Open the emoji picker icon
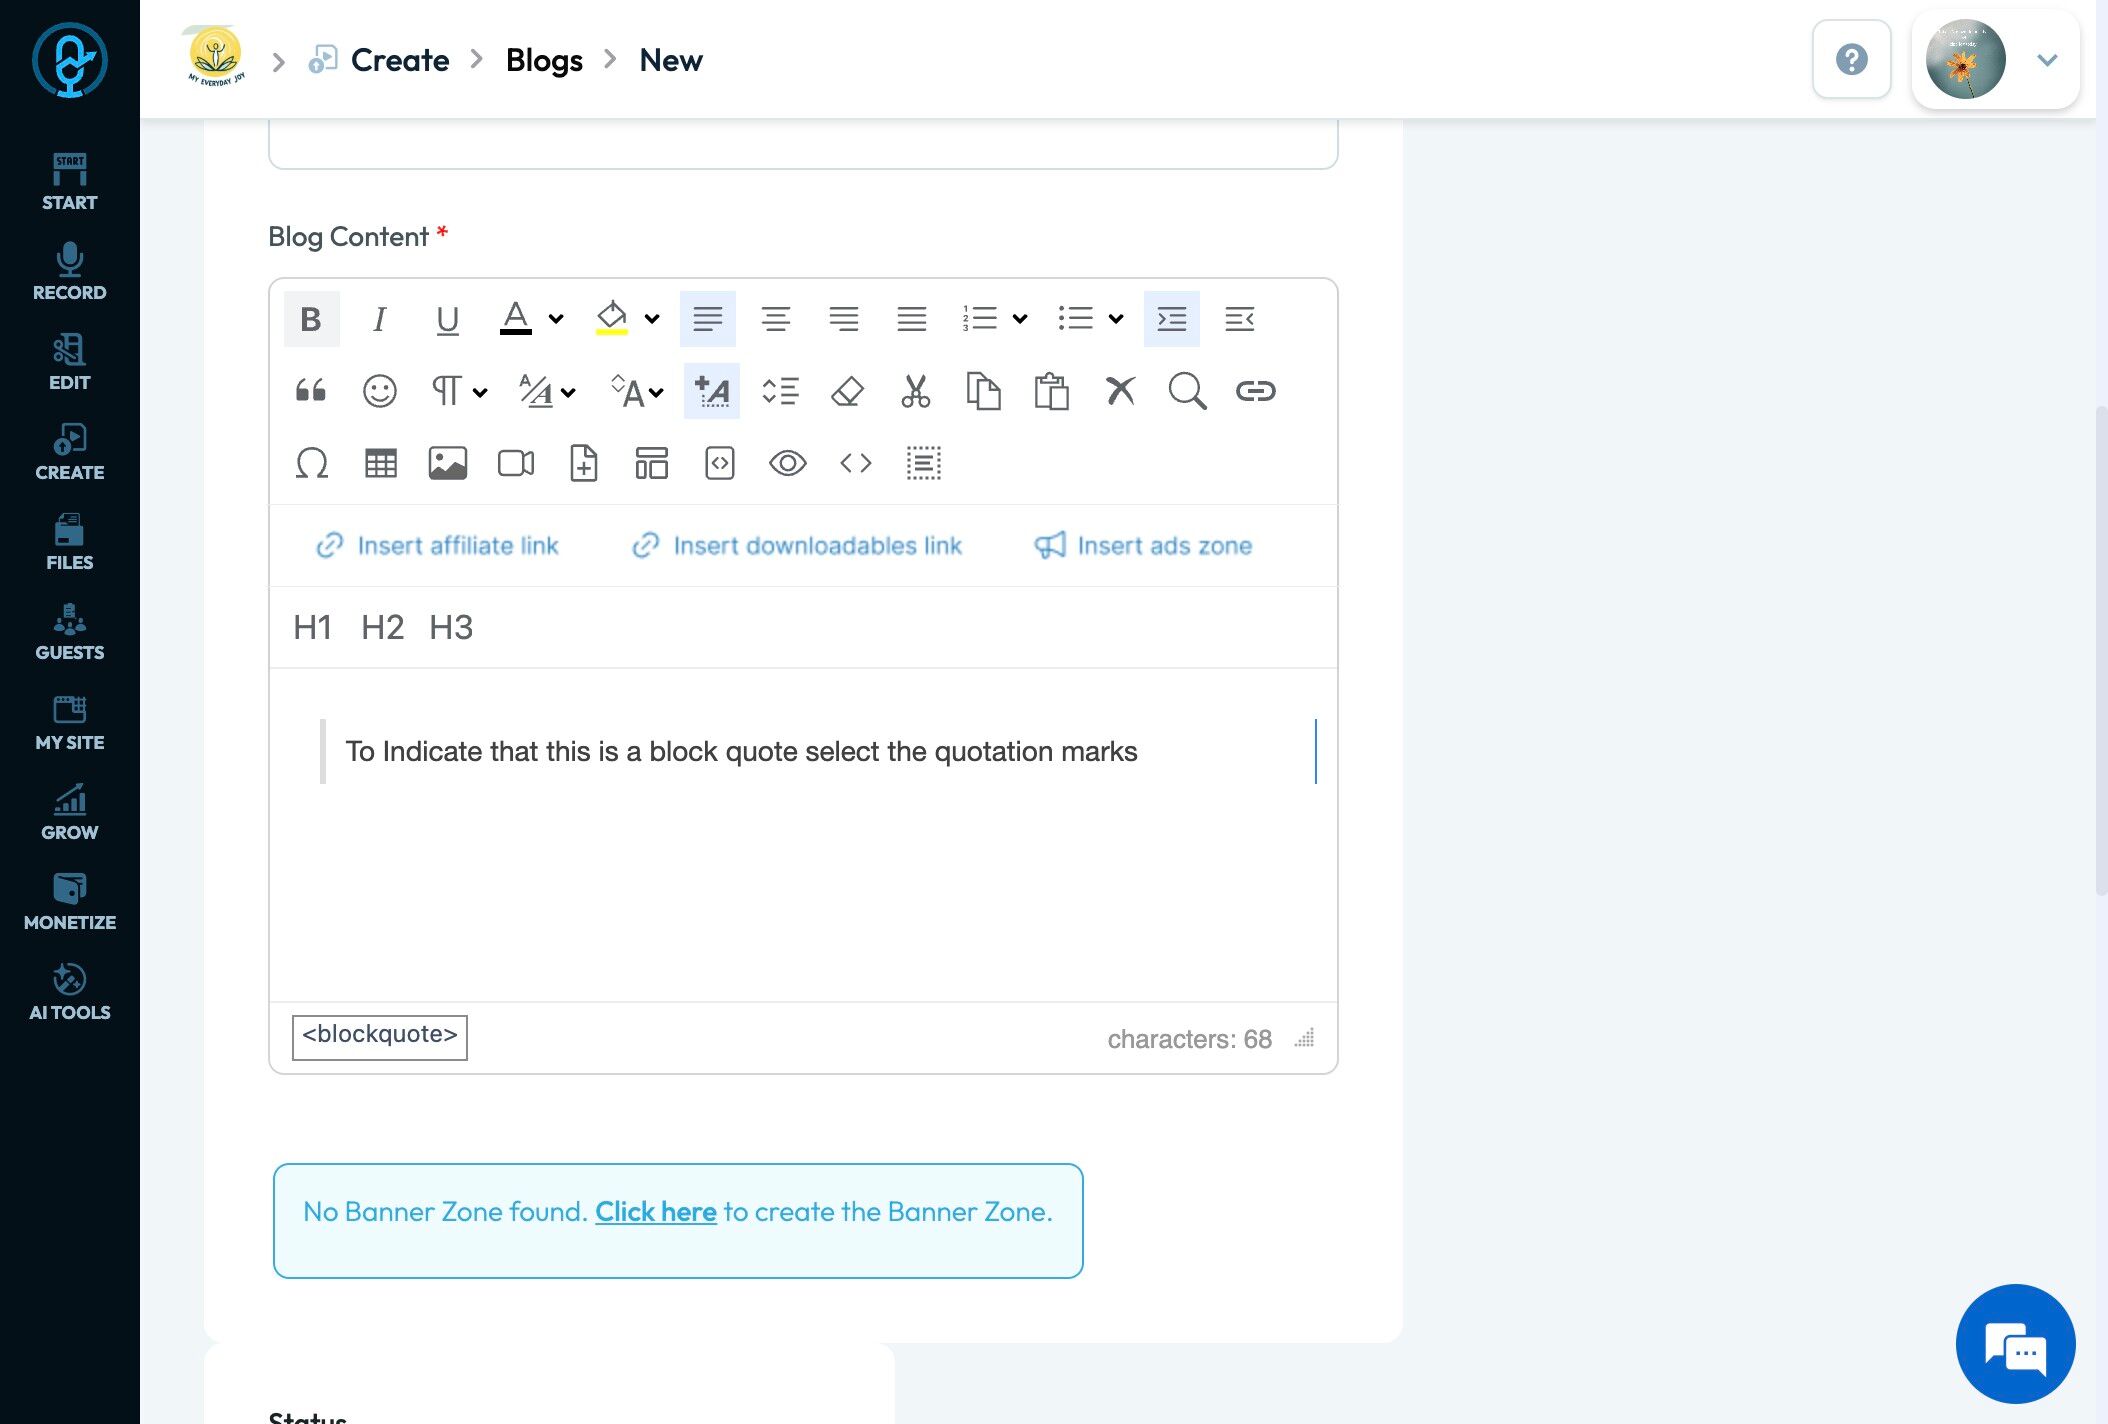Viewport: 2108px width, 1424px height. (379, 391)
